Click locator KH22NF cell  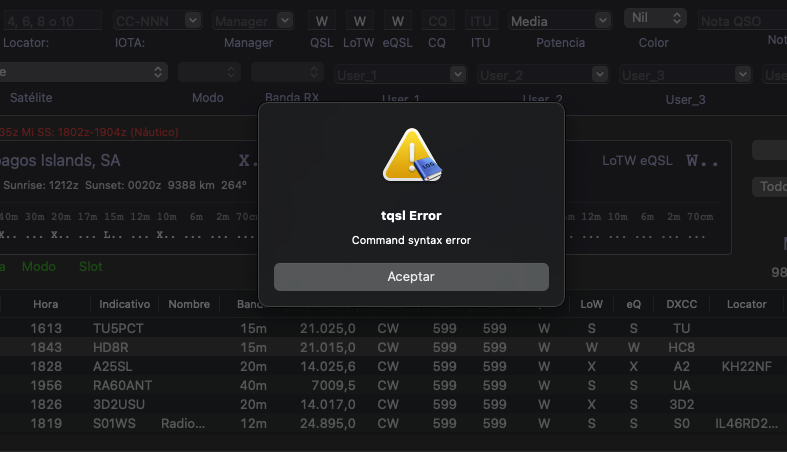[x=746, y=366]
